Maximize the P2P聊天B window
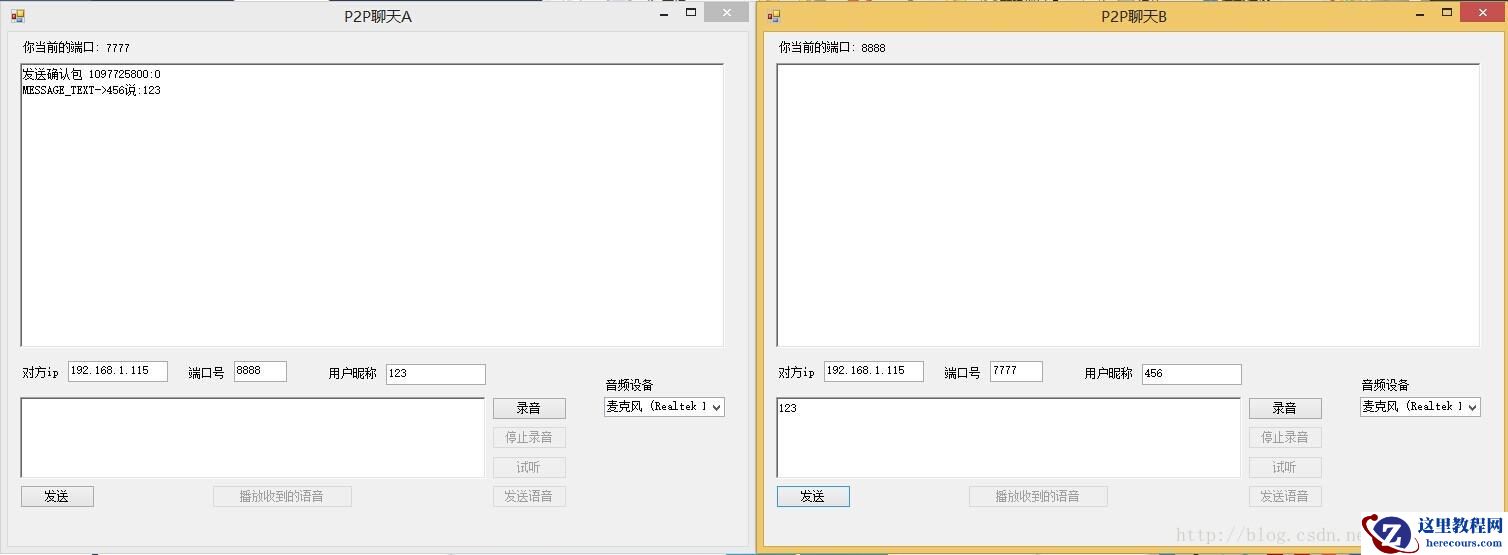This screenshot has height=555, width=1508. (1447, 13)
